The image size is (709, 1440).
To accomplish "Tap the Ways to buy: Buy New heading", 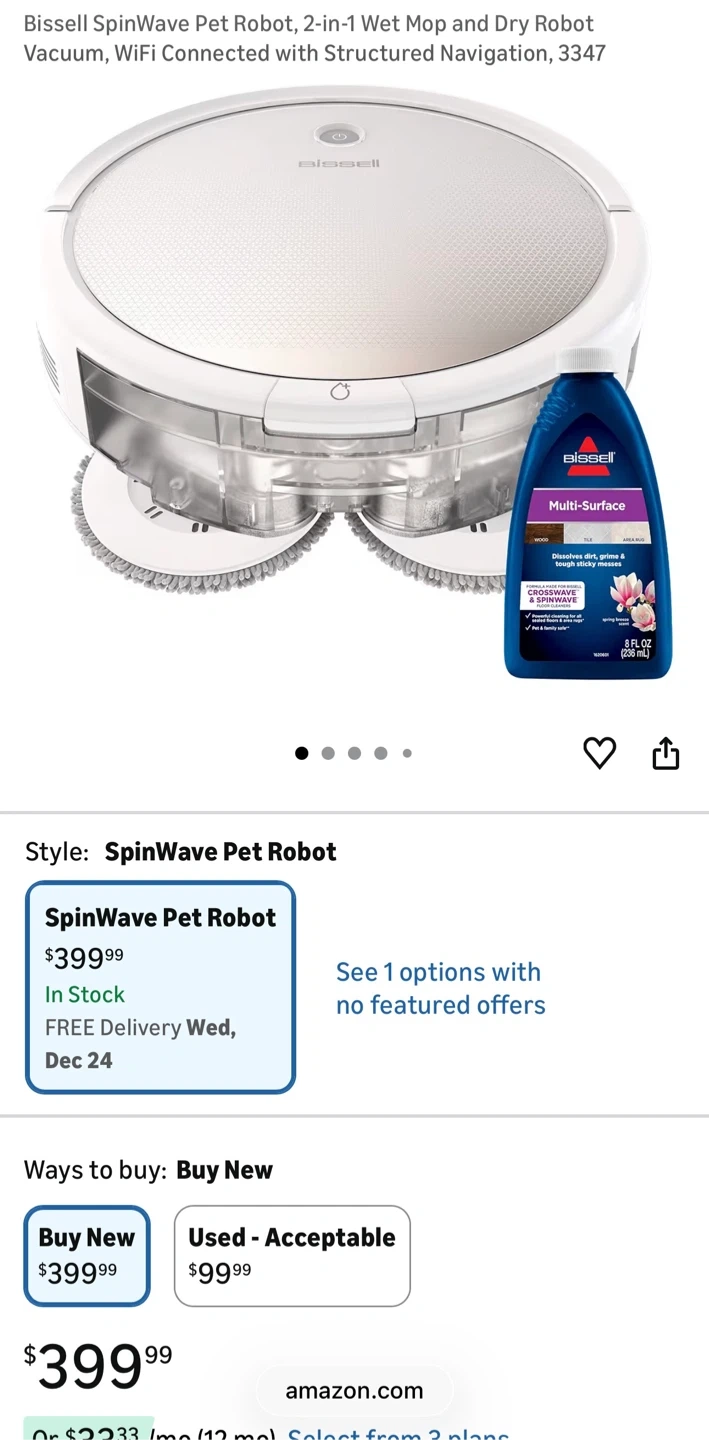I will coord(148,1170).
